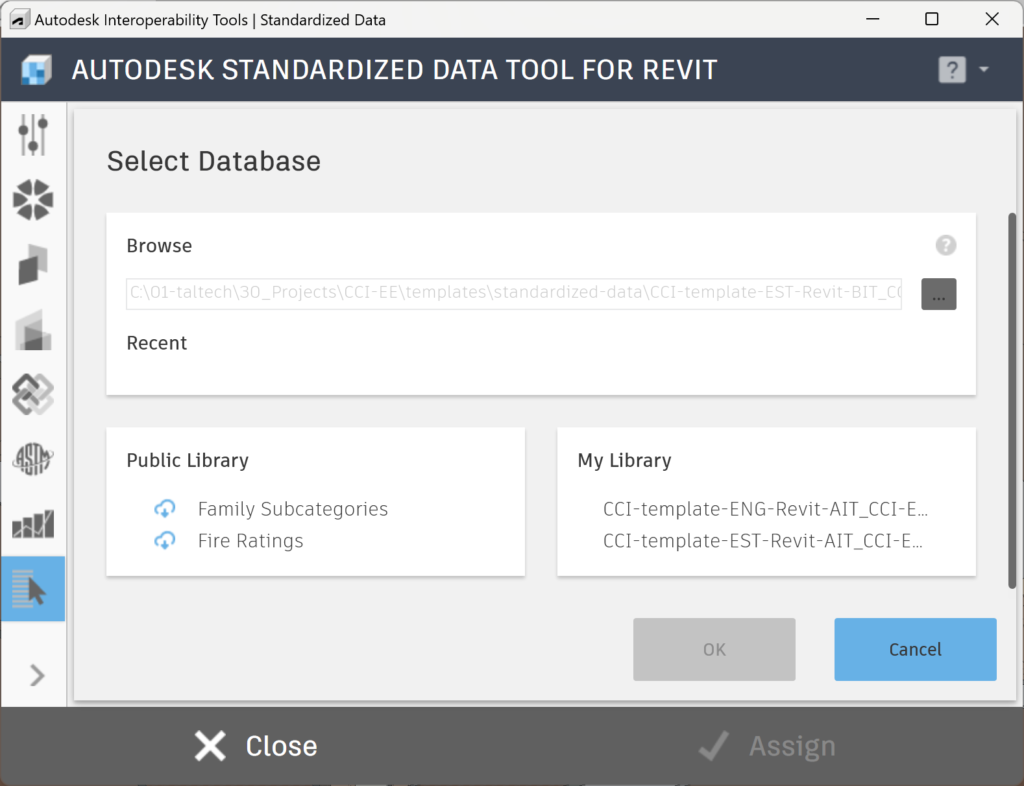The width and height of the screenshot is (1024, 786).
Task: Select Family Subcategories library entry
Action: pyautogui.click(x=293, y=509)
